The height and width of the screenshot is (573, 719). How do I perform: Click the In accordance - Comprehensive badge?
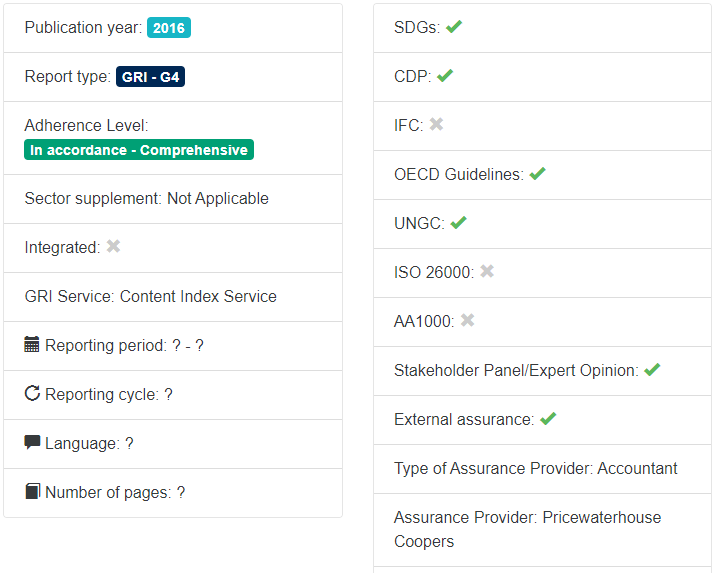(139, 150)
